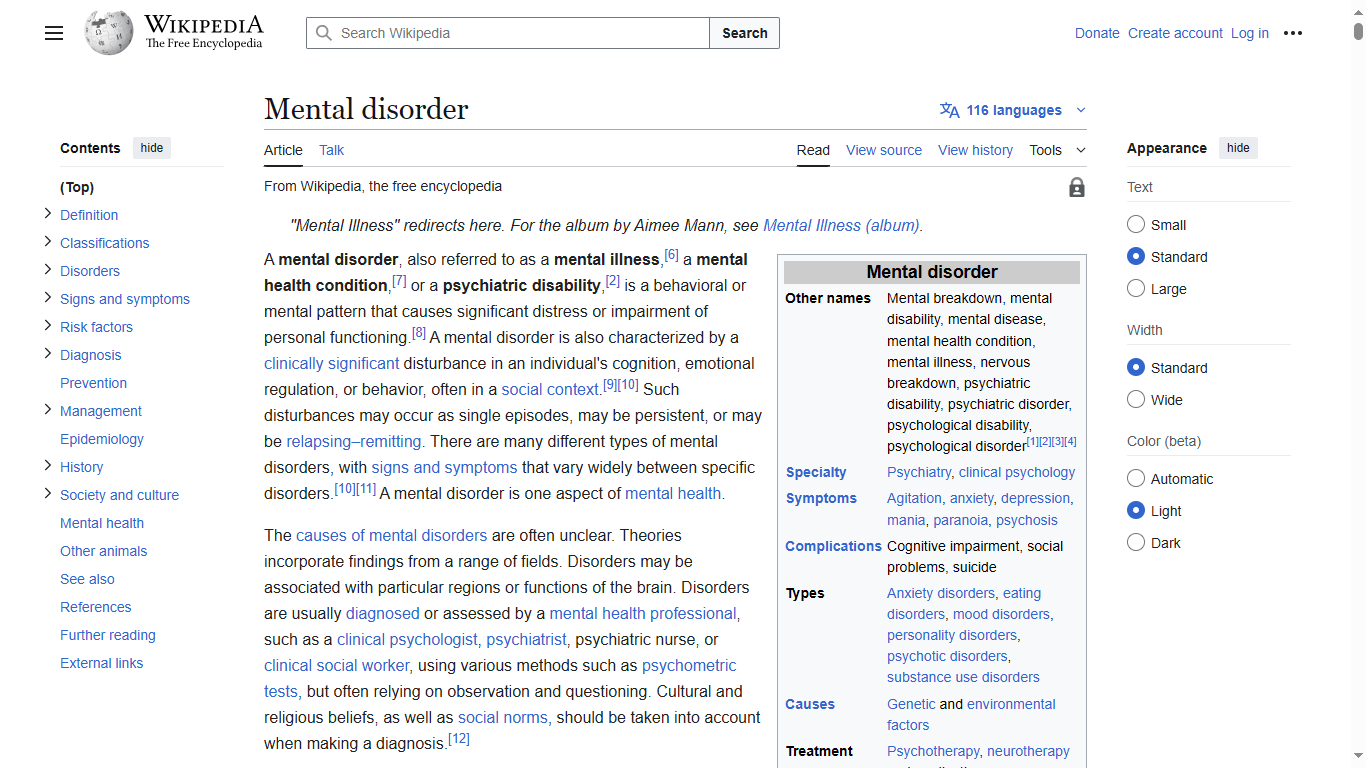The height and width of the screenshot is (768, 1366).
Task: Click the Search button
Action: click(745, 33)
